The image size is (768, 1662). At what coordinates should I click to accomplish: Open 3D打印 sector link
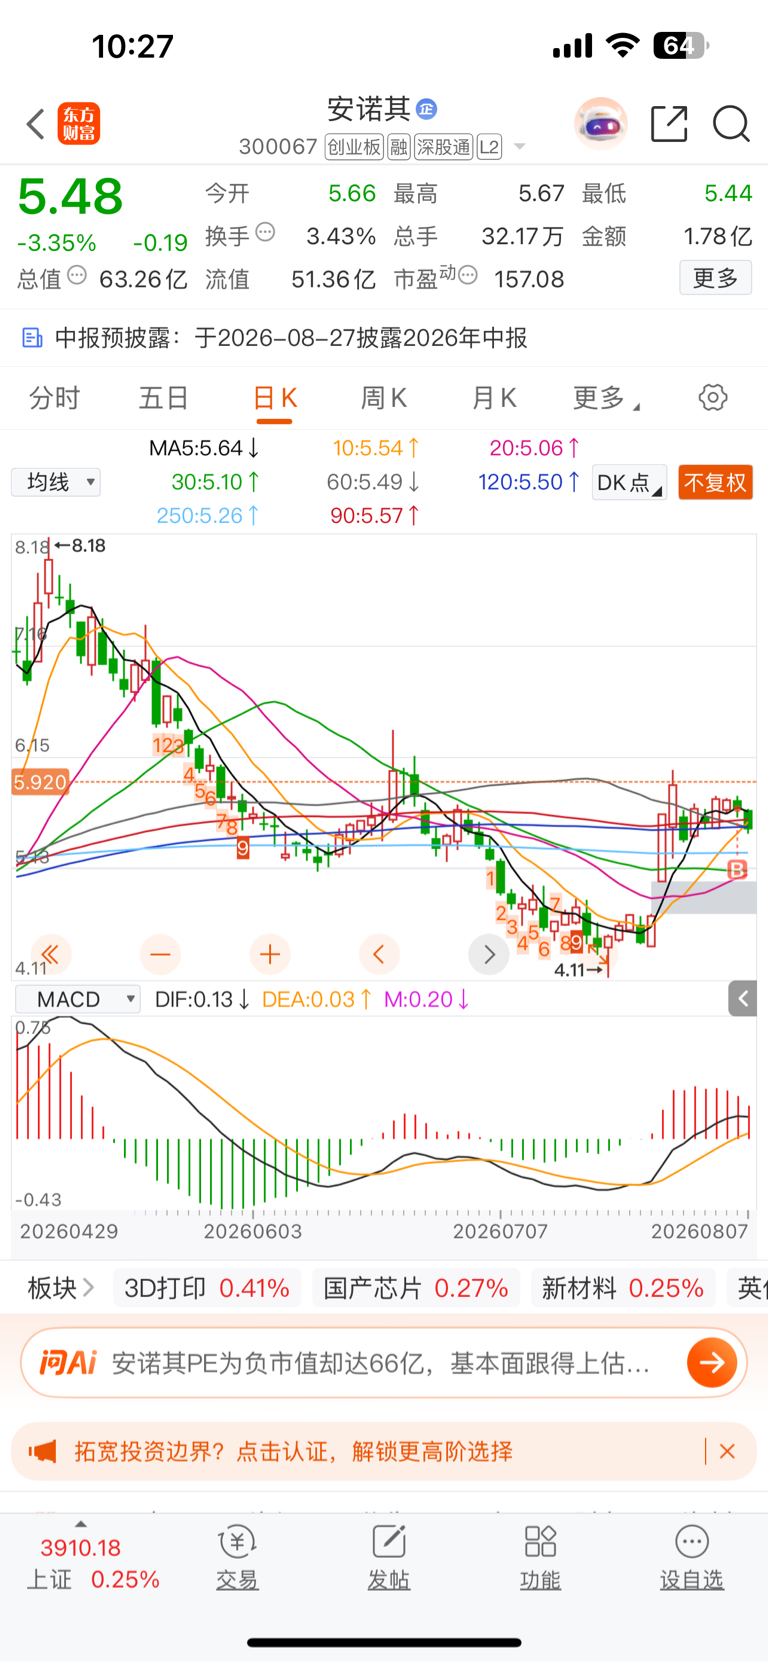pos(206,1288)
